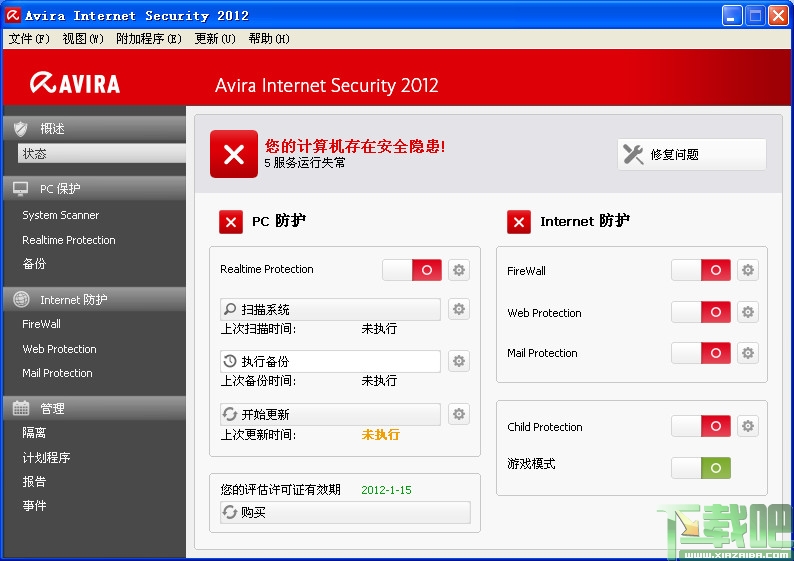Viewport: 794px width, 561px height.
Task: Select 状态 in the sidebar
Action: (102, 153)
